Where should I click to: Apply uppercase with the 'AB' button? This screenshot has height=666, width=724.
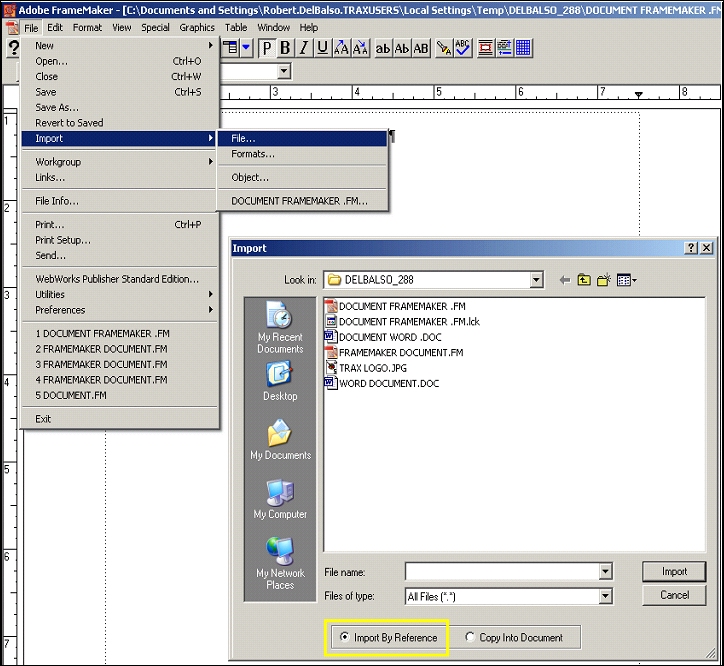pyautogui.click(x=421, y=48)
